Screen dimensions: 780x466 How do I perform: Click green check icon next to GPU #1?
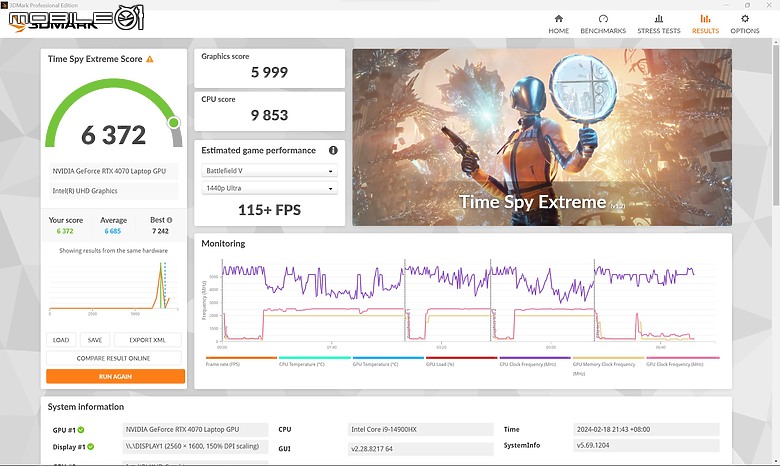pos(81,430)
